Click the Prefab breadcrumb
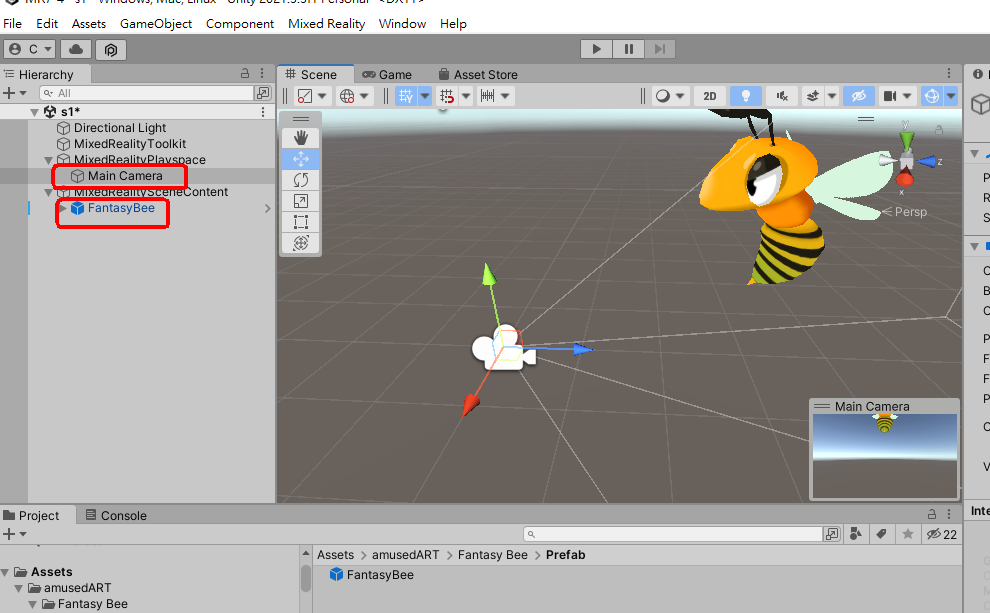Image resolution: width=990 pixels, height=613 pixels. (565, 554)
